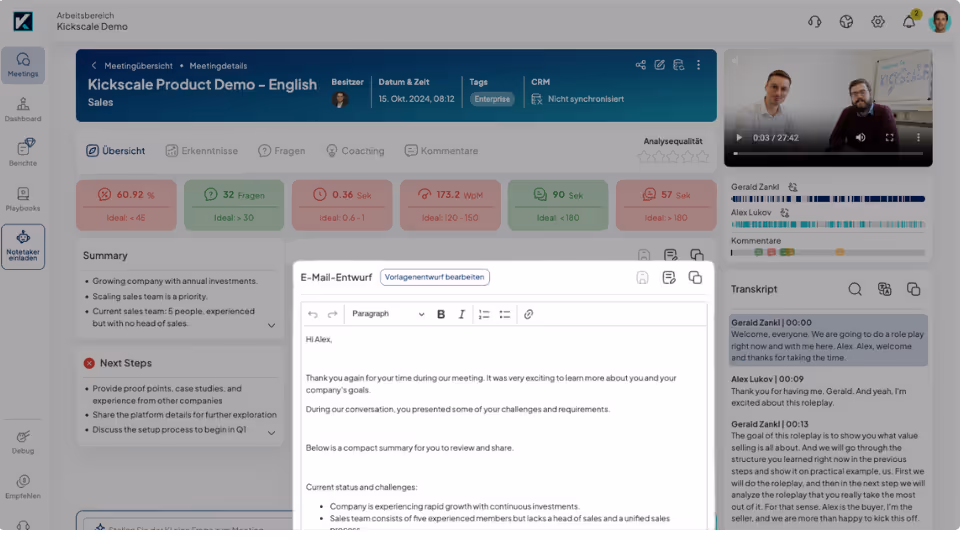
Task: Click the Kickscale logo
Action: [x=23, y=21]
